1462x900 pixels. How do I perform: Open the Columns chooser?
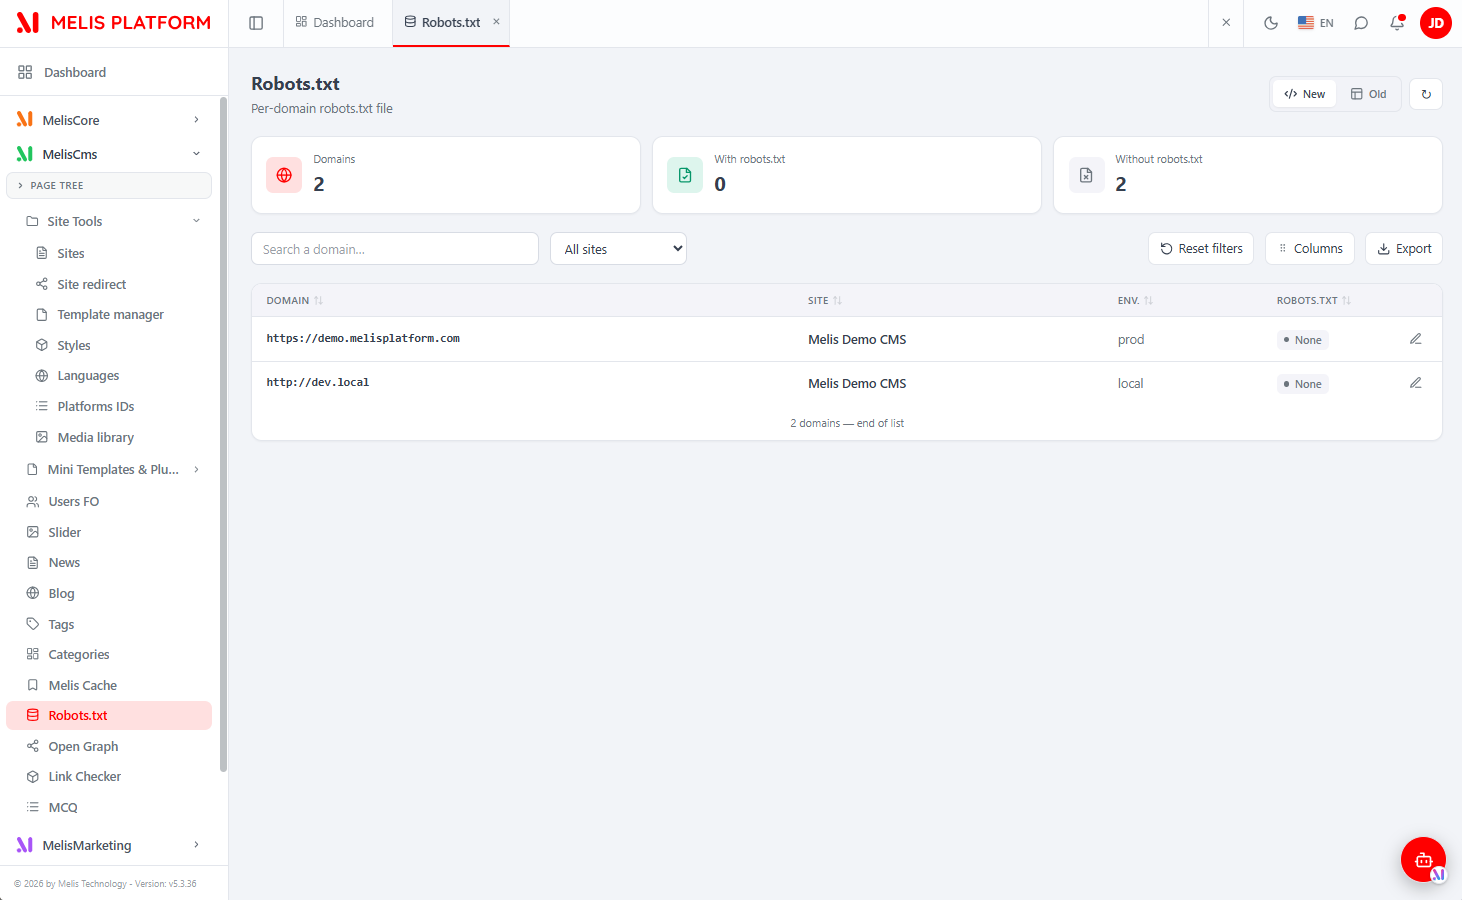tap(1310, 249)
